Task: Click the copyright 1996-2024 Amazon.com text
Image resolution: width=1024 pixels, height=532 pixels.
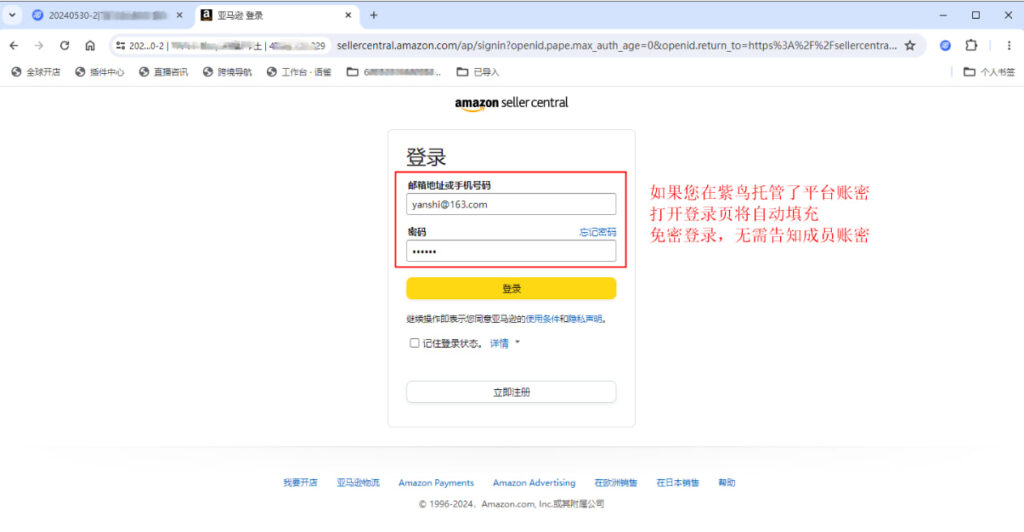Action: click(511, 504)
